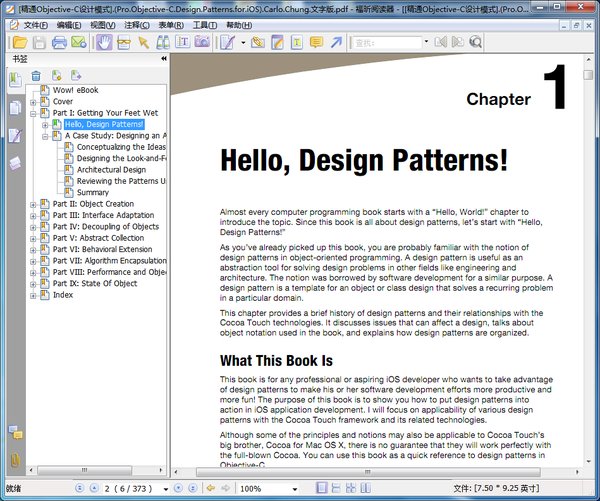The width and height of the screenshot is (600, 501).
Task: Open the Pages thumbnail side panel
Action: [x=14, y=107]
